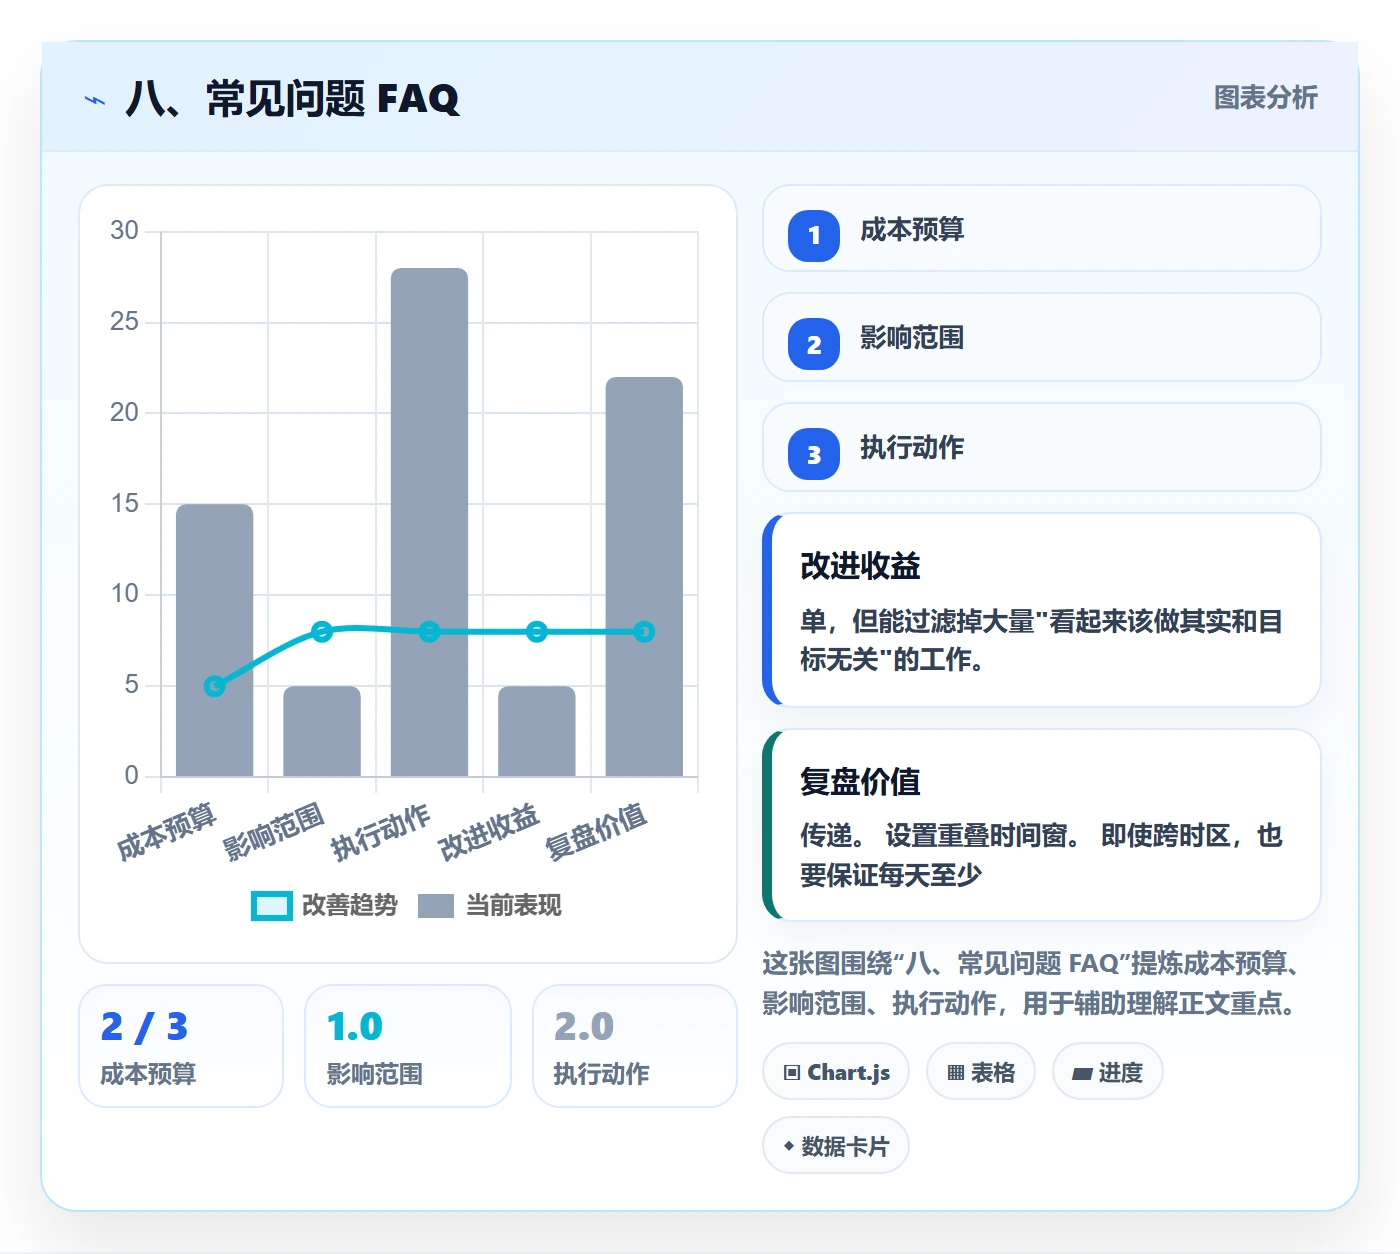Toggle the 改善趋势 legend swatch
The width and height of the screenshot is (1400, 1254).
pos(271,906)
